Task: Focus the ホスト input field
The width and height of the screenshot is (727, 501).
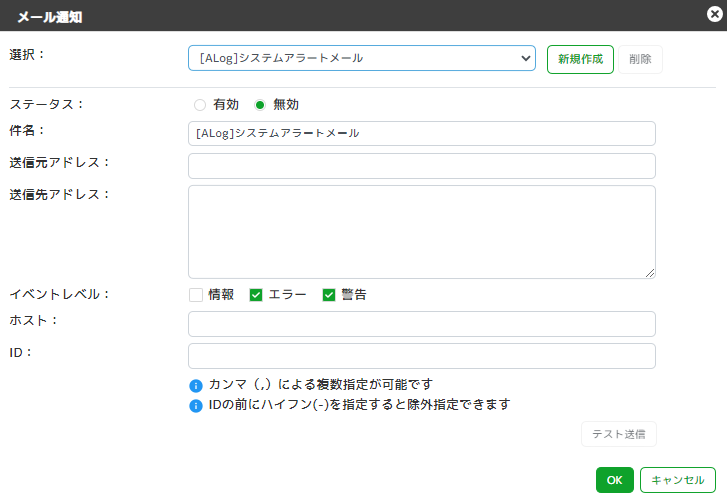Action: (x=421, y=324)
